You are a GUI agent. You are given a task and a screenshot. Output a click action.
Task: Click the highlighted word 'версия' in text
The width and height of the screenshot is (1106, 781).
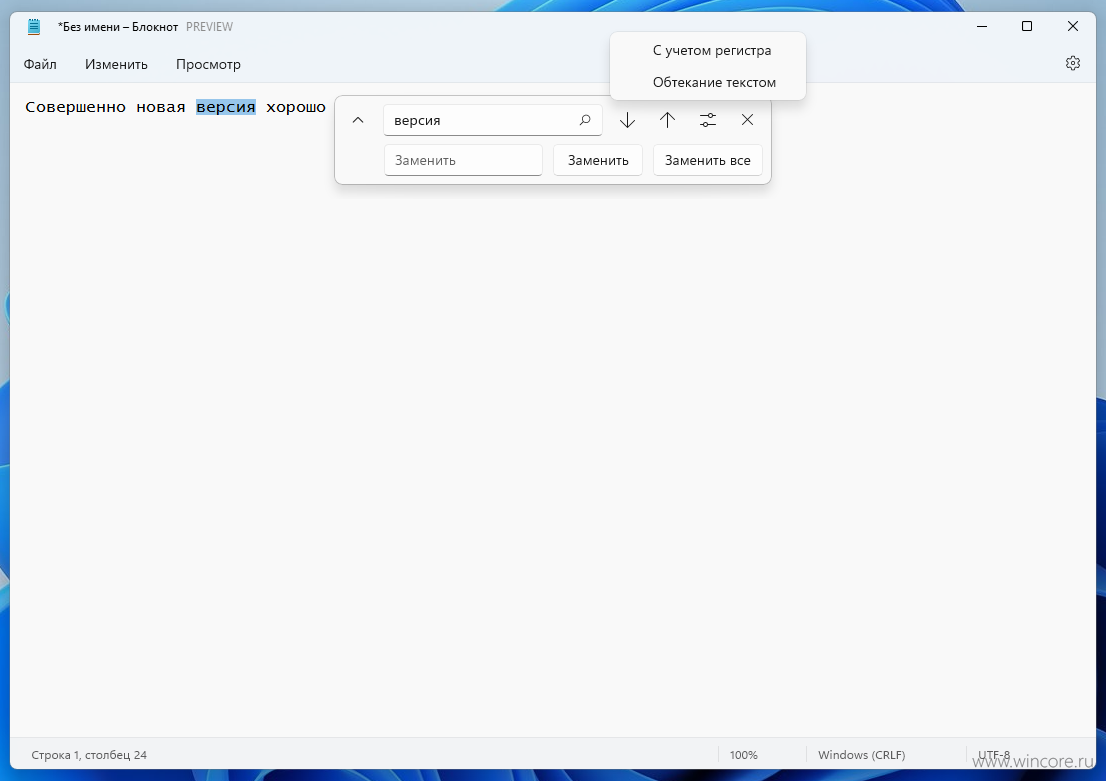[x=226, y=107]
